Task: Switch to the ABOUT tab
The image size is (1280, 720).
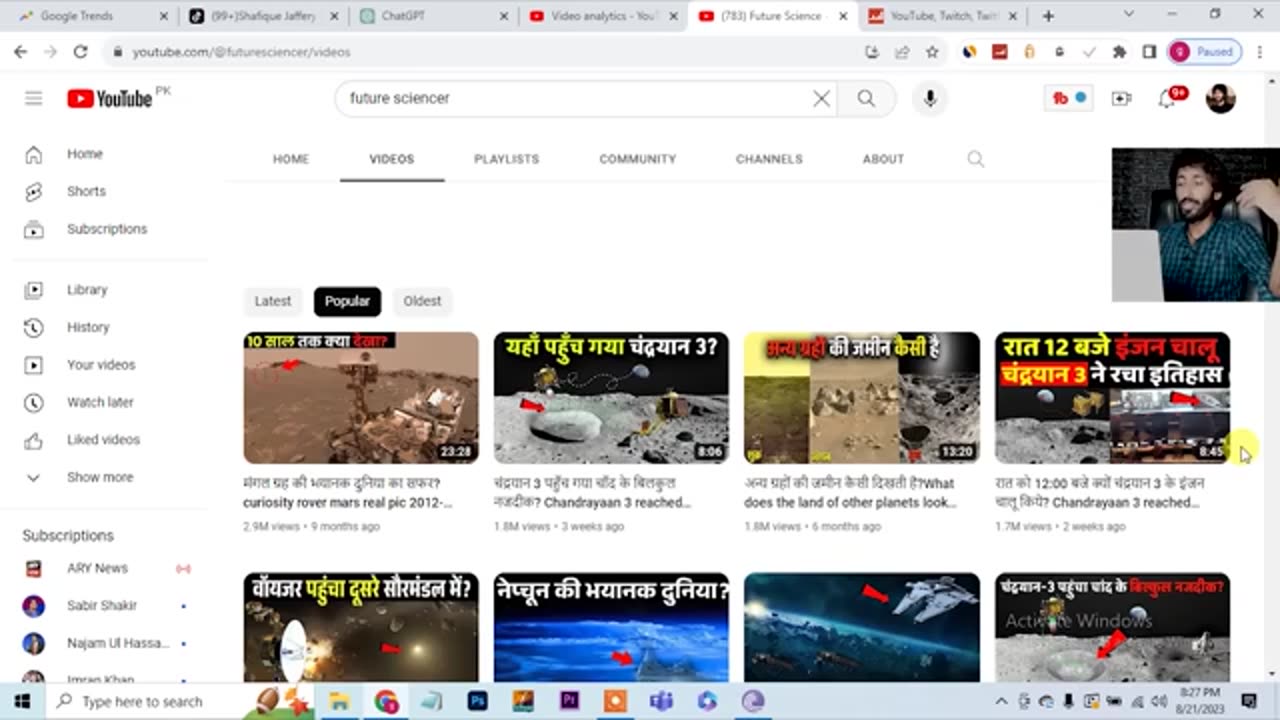Action: (x=883, y=159)
